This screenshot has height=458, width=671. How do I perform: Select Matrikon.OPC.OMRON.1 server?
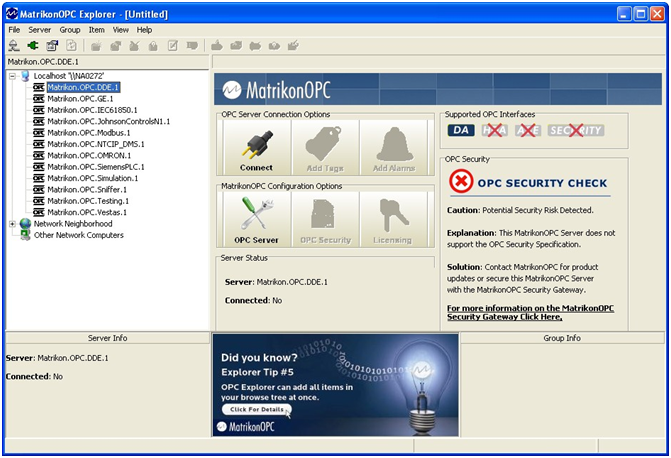[x=89, y=155]
